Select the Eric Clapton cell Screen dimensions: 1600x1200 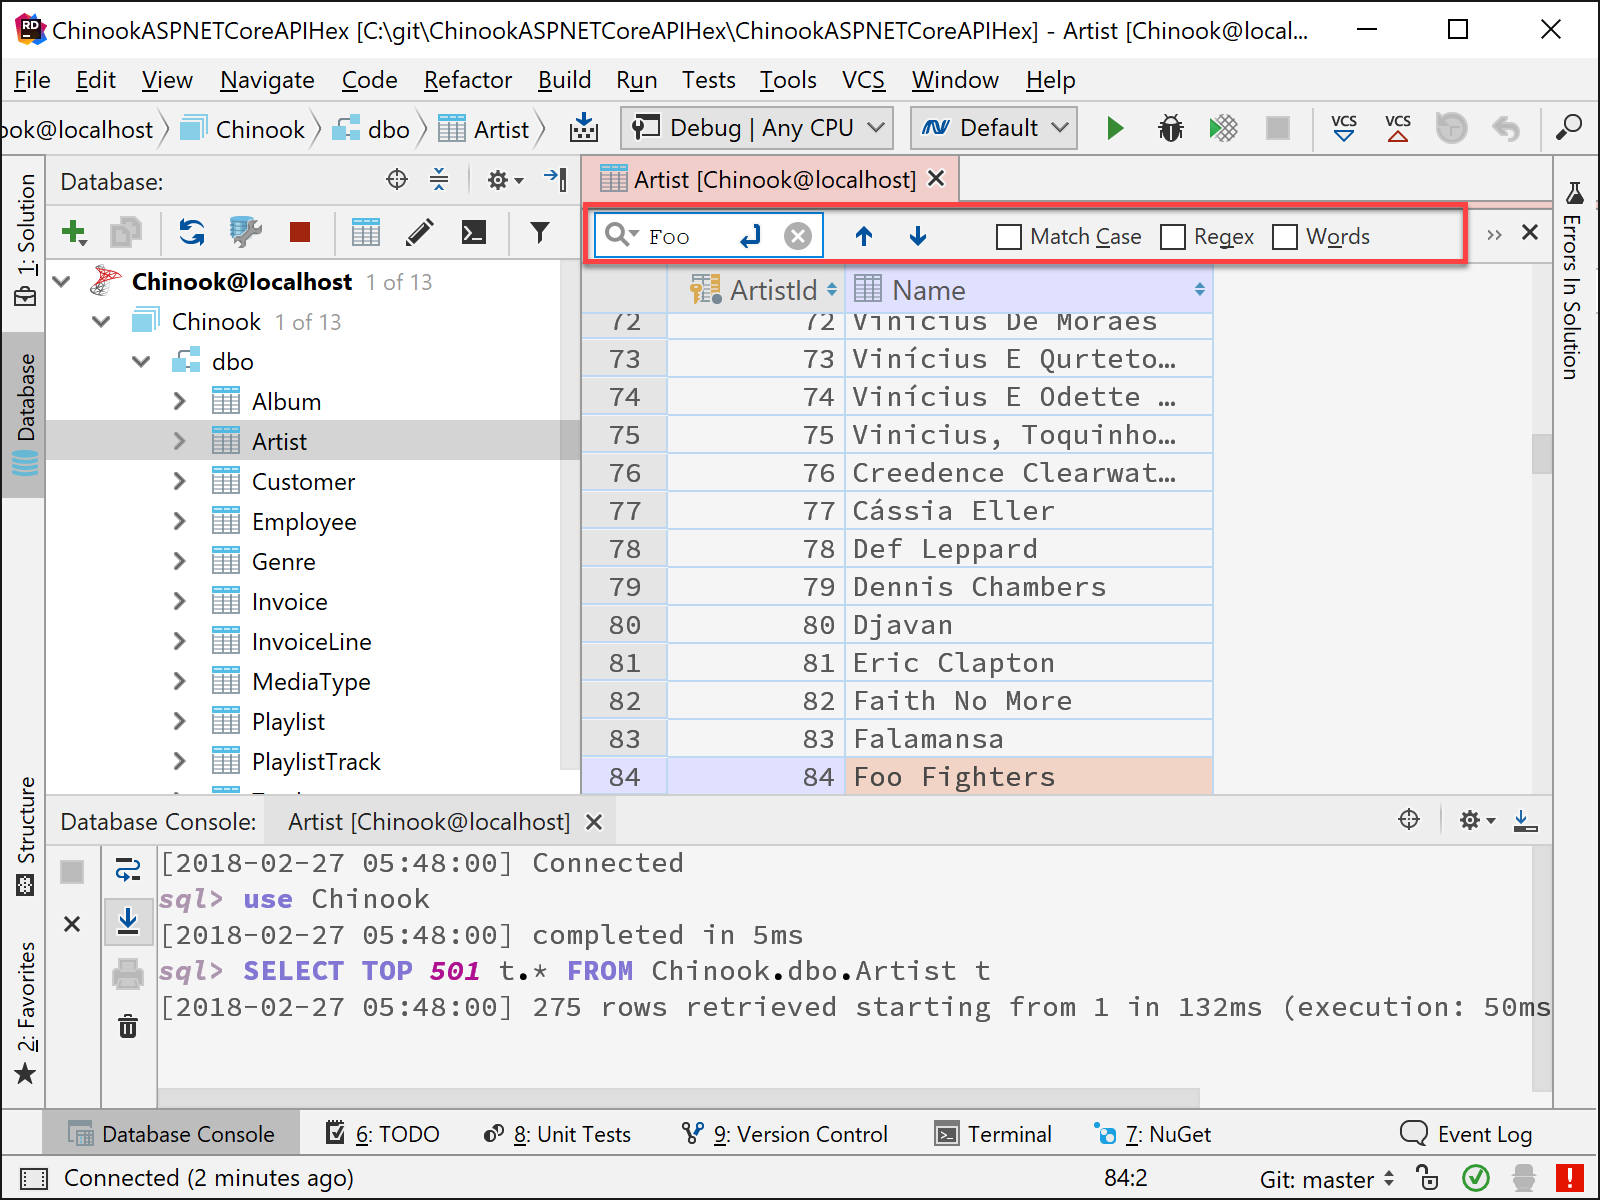(x=1029, y=663)
